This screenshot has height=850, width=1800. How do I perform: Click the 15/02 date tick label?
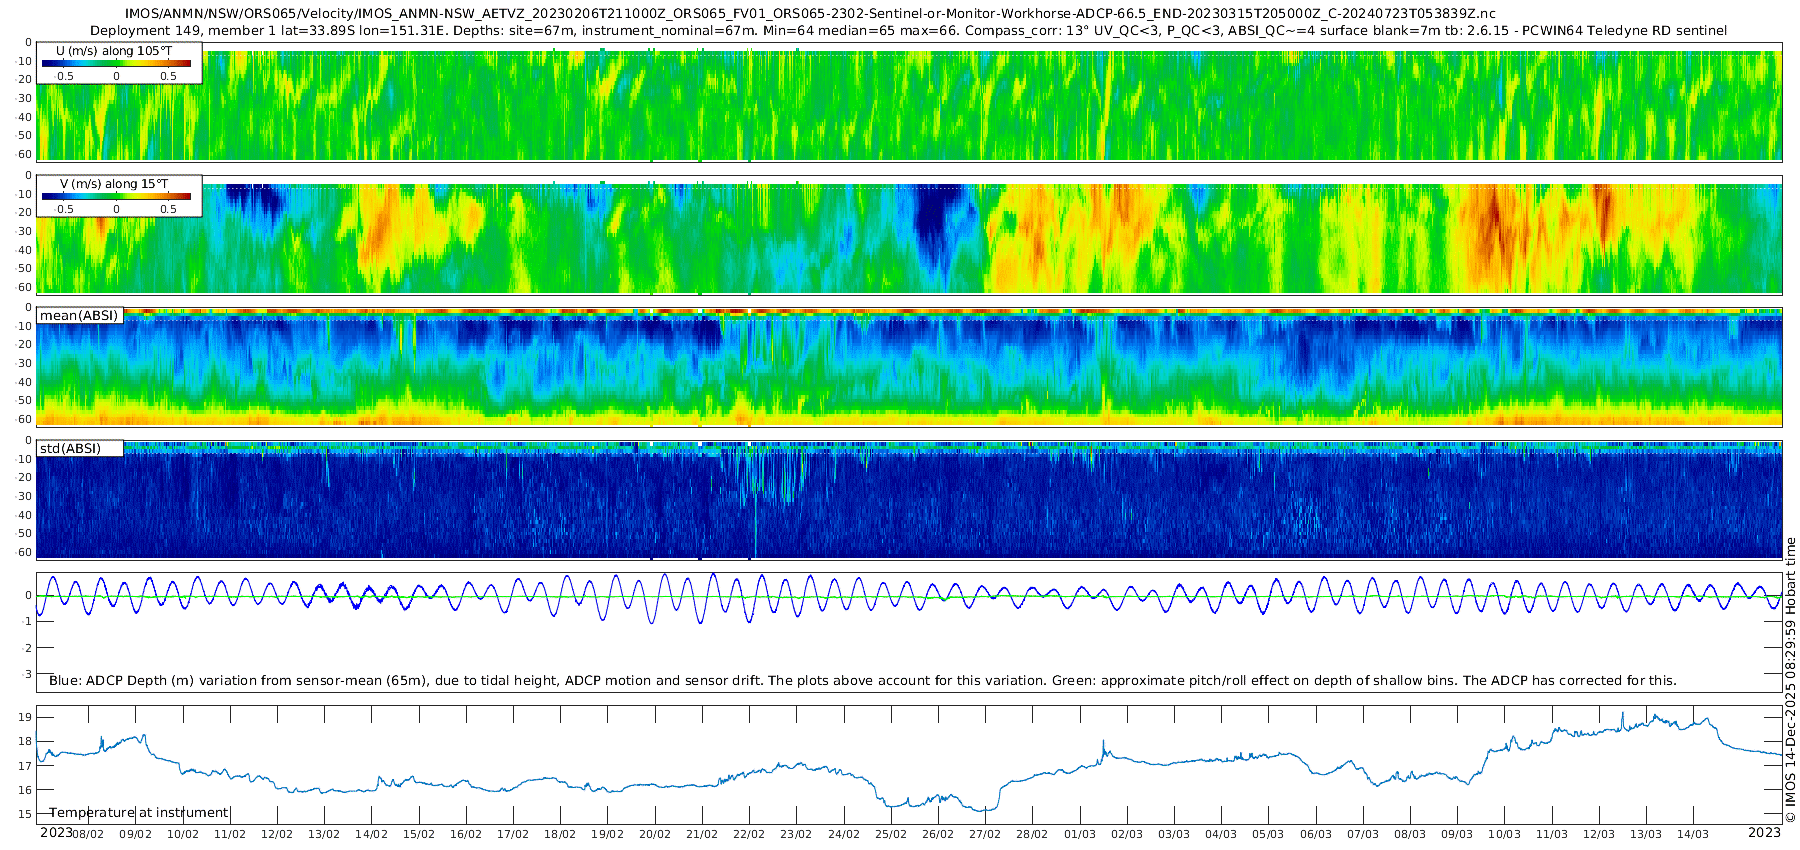point(419,834)
